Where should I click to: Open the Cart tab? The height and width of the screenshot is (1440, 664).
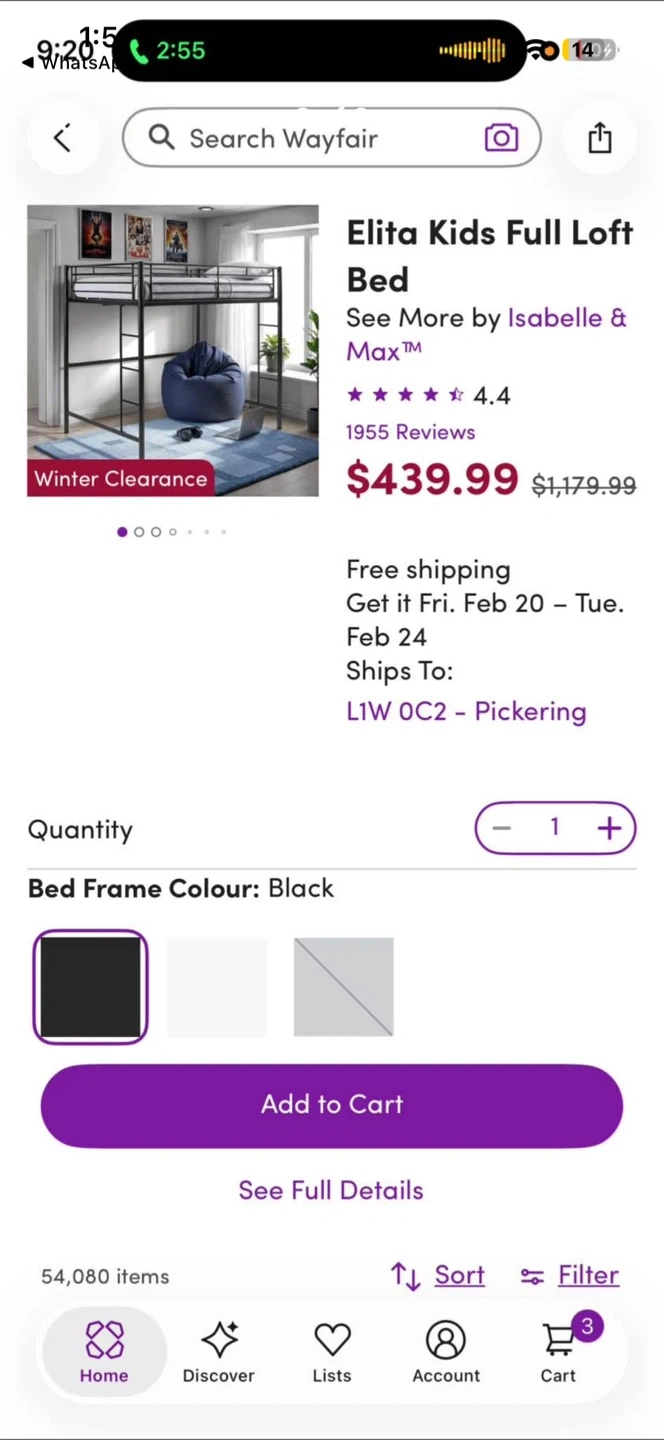[x=559, y=1351]
